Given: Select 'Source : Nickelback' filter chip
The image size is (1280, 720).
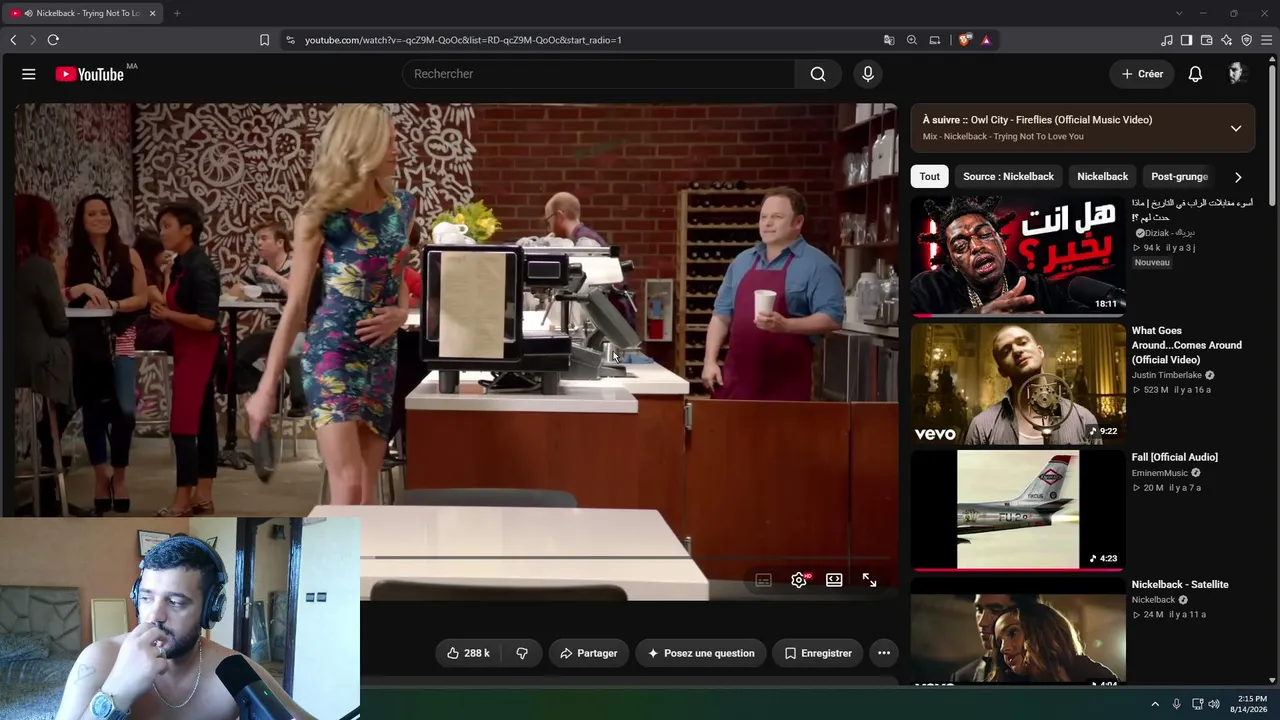Looking at the screenshot, I should pos(1008,177).
